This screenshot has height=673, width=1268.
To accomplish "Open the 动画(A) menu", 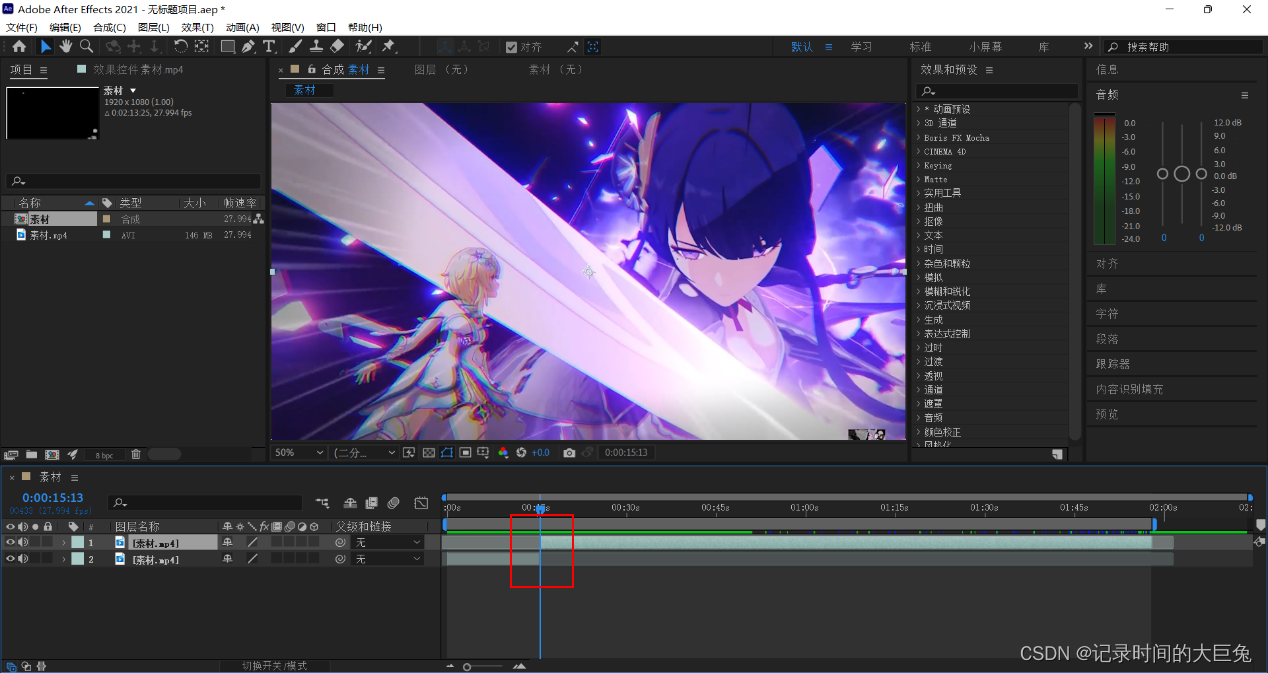I will coord(242,28).
